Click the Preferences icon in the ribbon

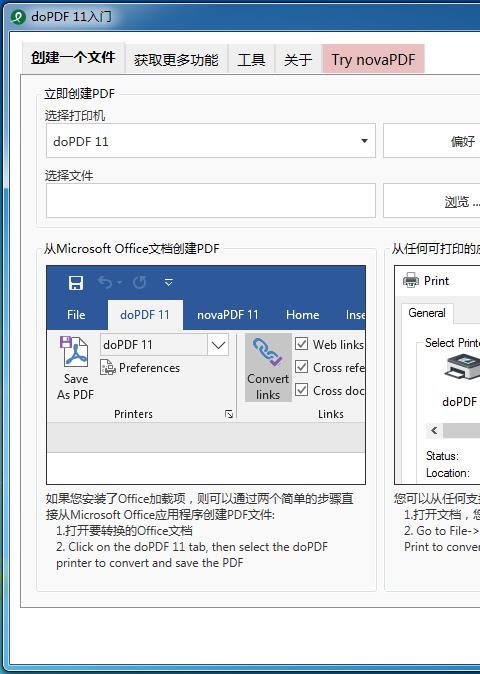[x=108, y=368]
